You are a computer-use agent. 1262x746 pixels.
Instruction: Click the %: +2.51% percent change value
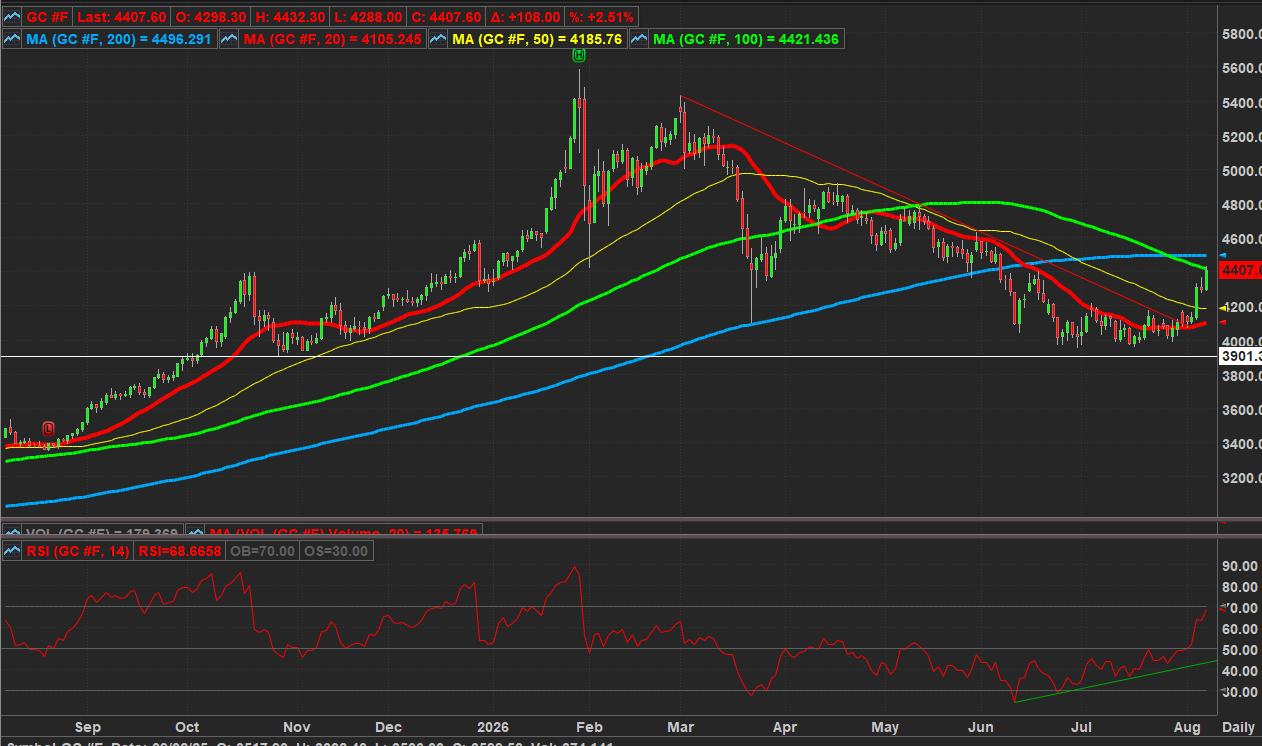click(x=602, y=18)
